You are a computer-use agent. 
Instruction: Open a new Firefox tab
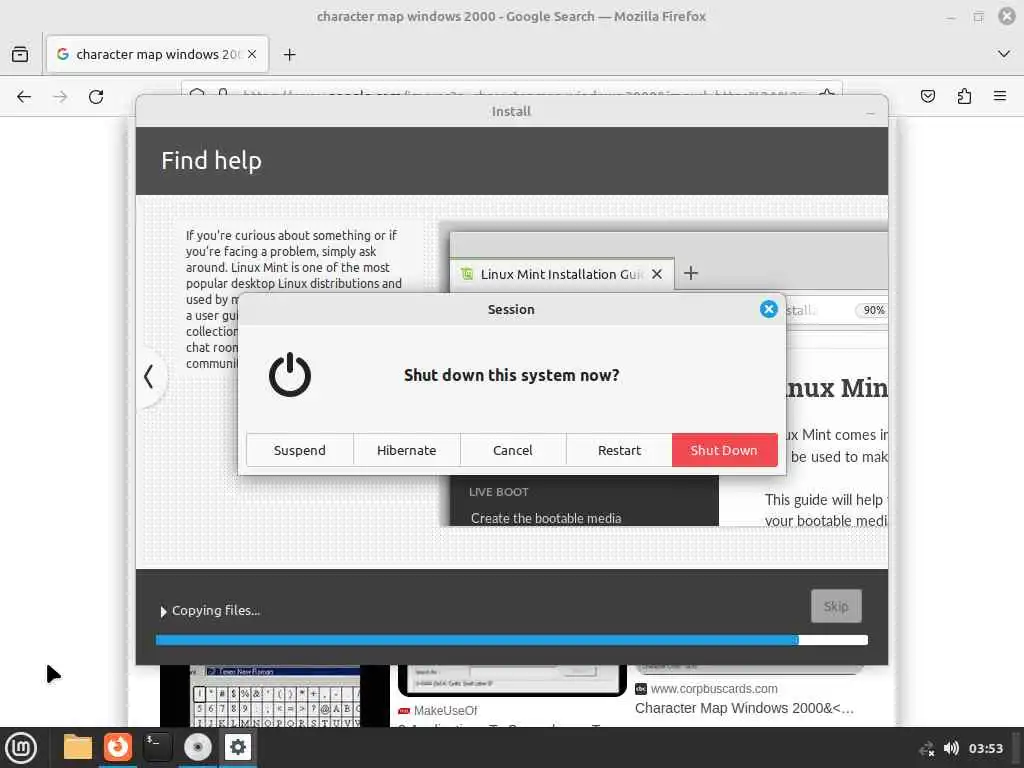point(289,54)
